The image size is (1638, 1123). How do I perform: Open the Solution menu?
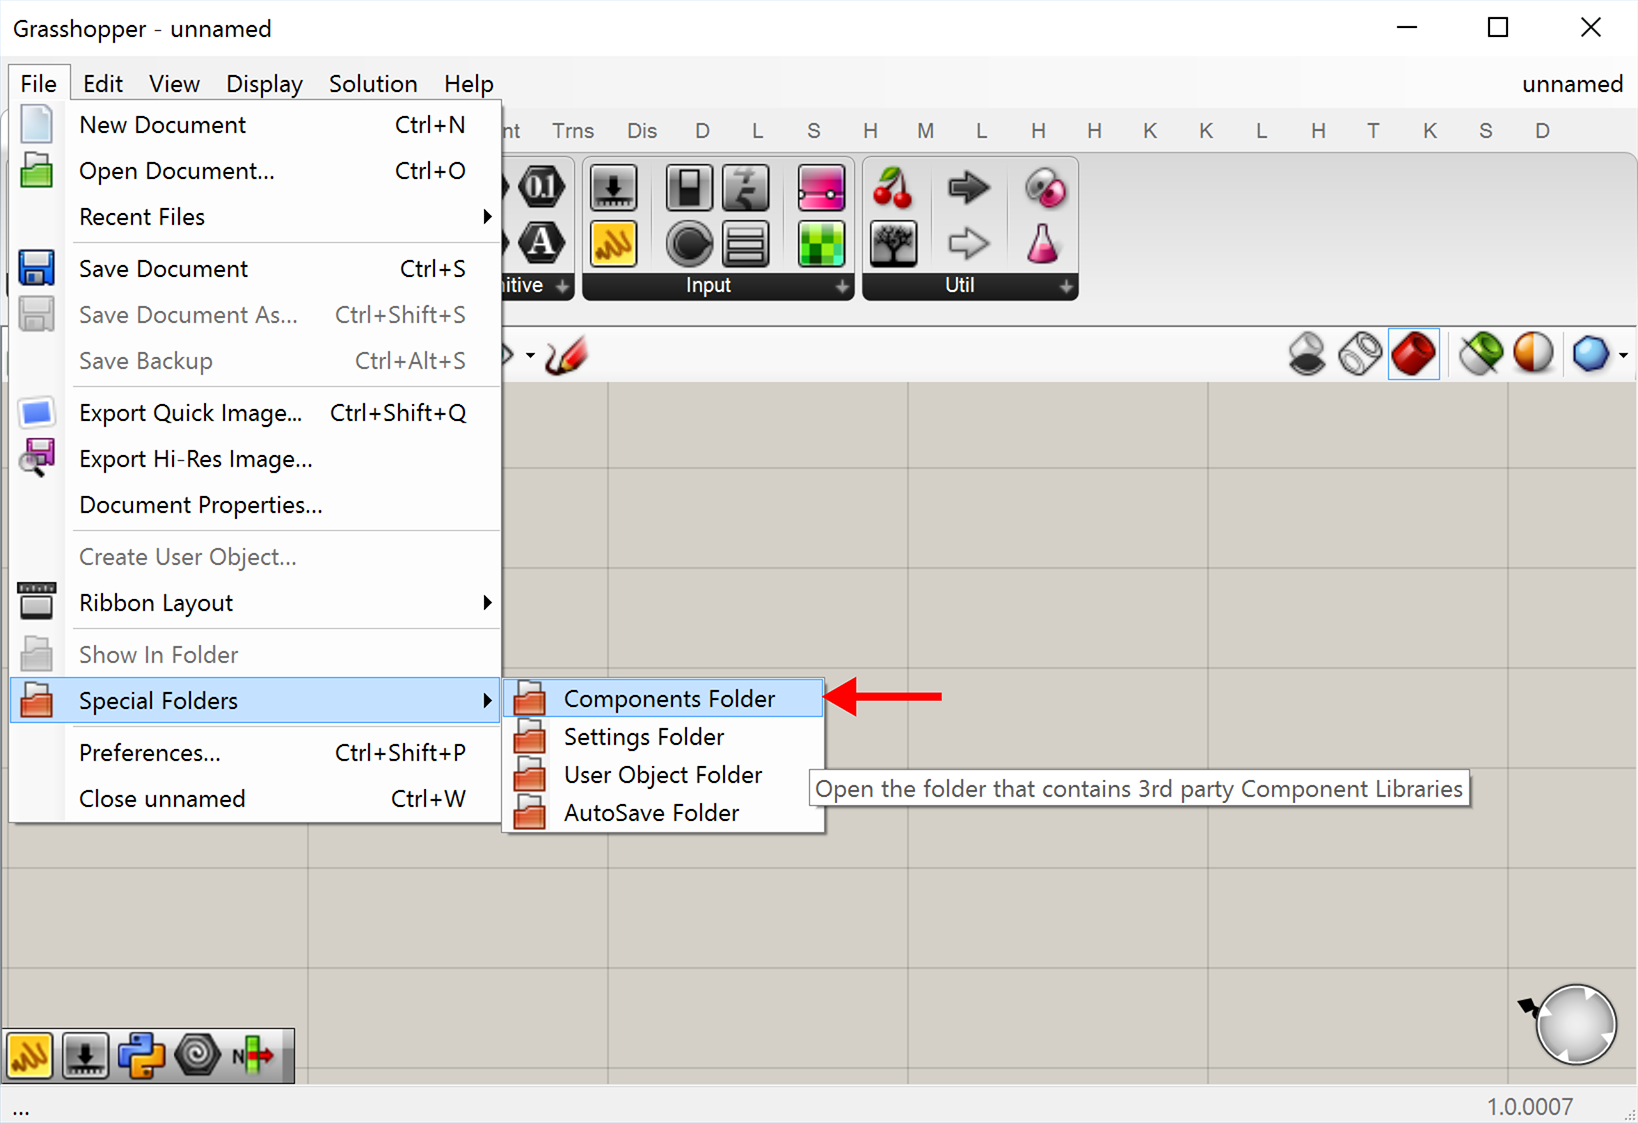373,84
